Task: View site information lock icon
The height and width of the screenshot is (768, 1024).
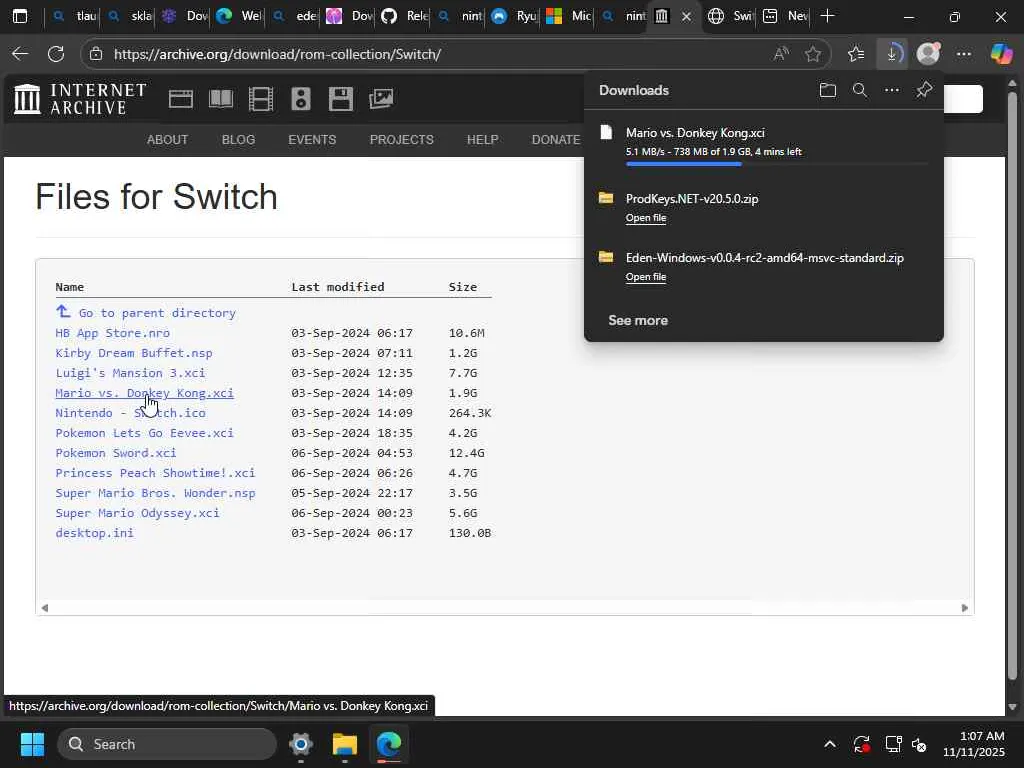Action: pyautogui.click(x=96, y=54)
